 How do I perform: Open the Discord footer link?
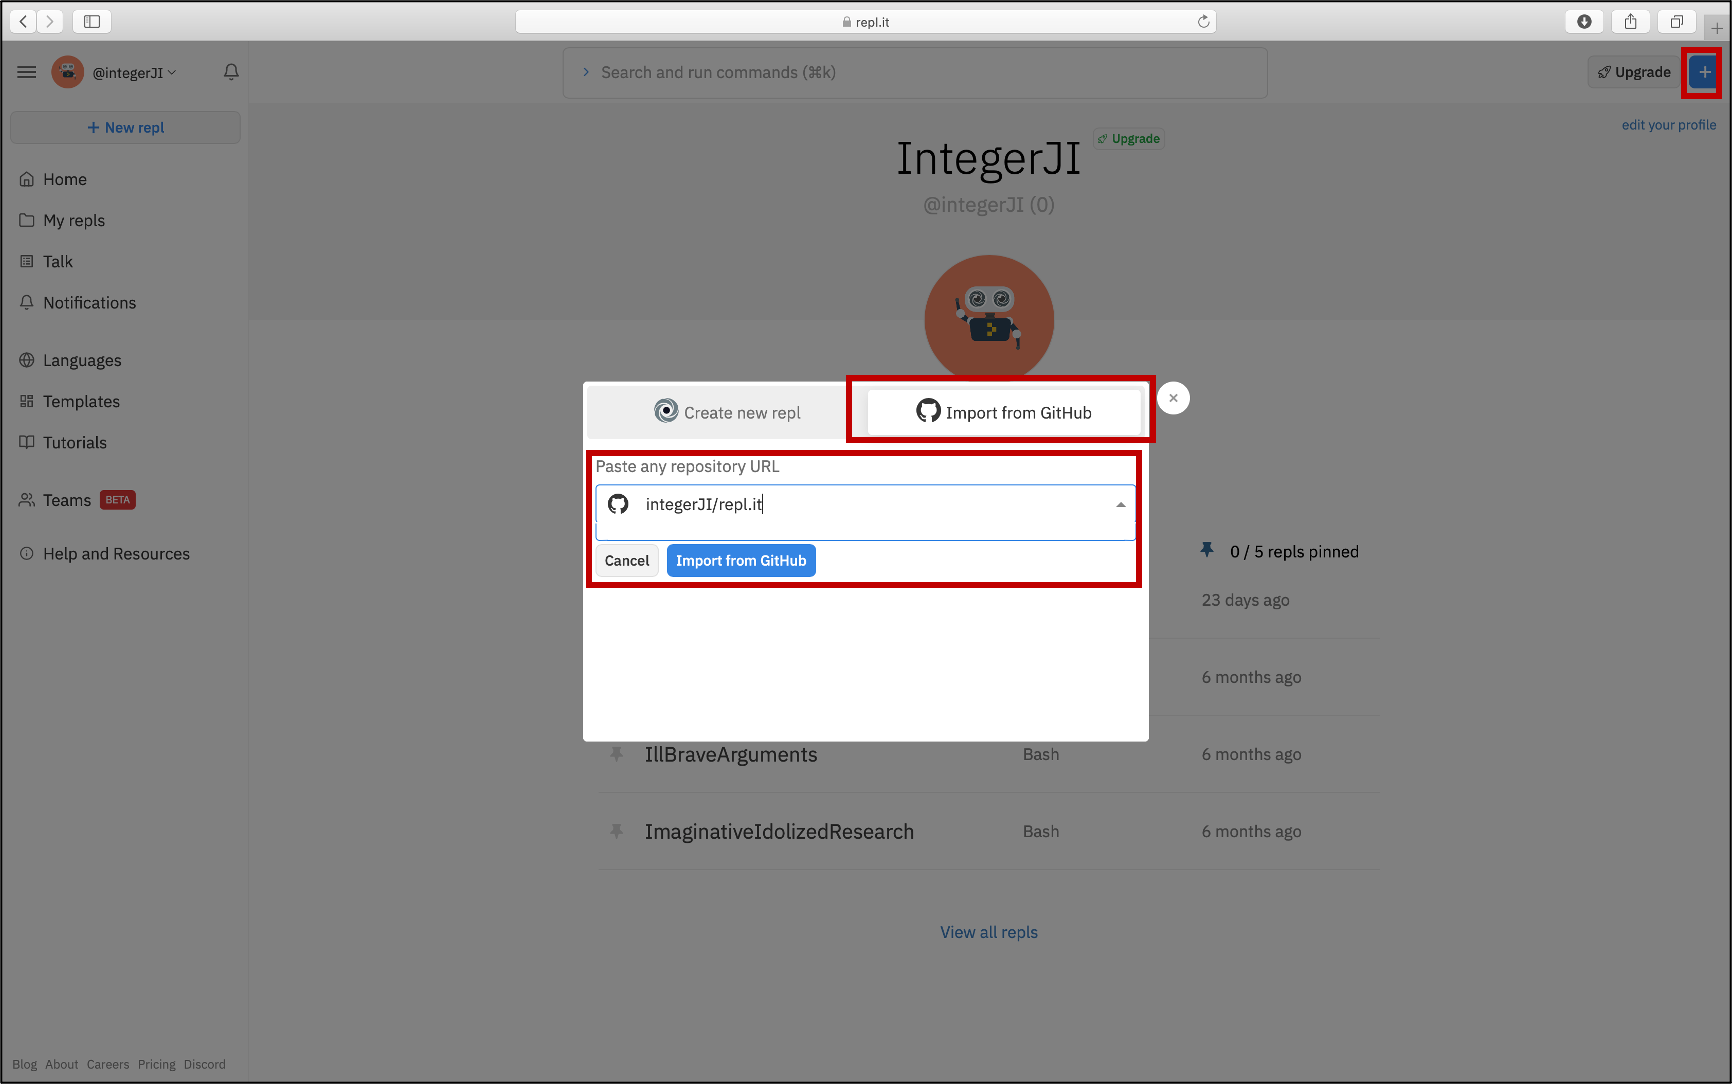click(x=204, y=1064)
